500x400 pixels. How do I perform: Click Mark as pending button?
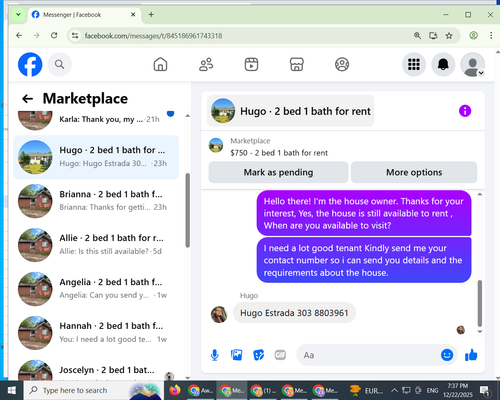[278, 172]
